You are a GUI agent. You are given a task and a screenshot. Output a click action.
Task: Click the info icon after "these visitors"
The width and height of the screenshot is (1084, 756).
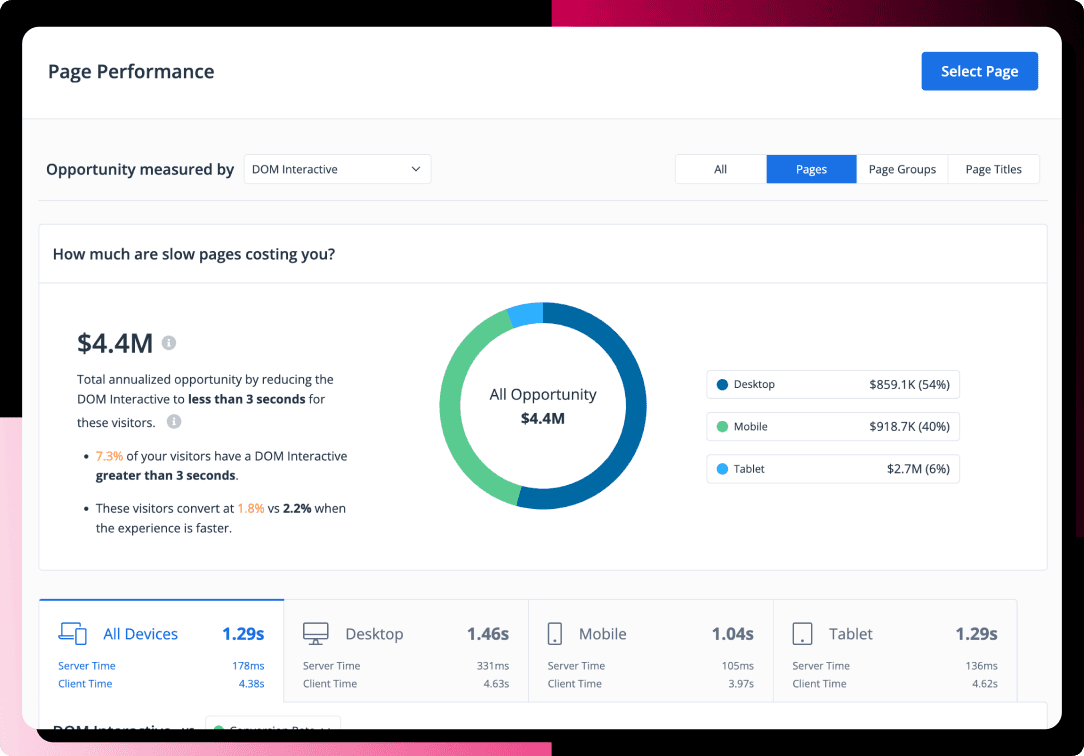(174, 422)
